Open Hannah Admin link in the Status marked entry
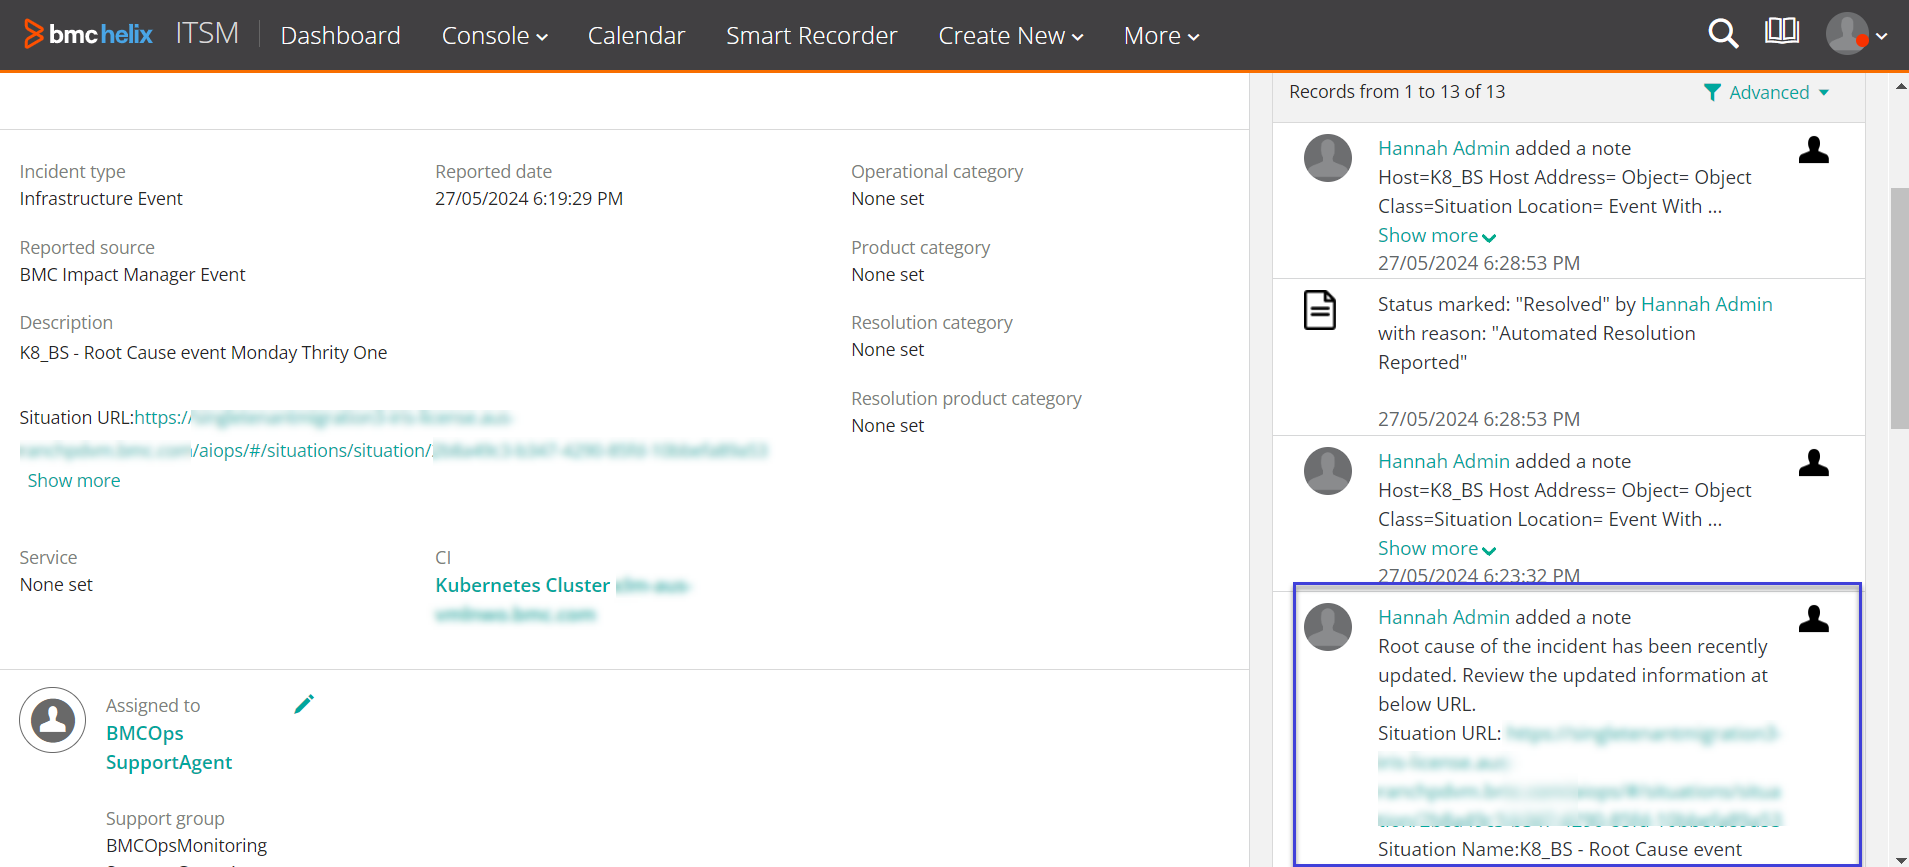Screen dimensions: 1909x867 click(1707, 304)
